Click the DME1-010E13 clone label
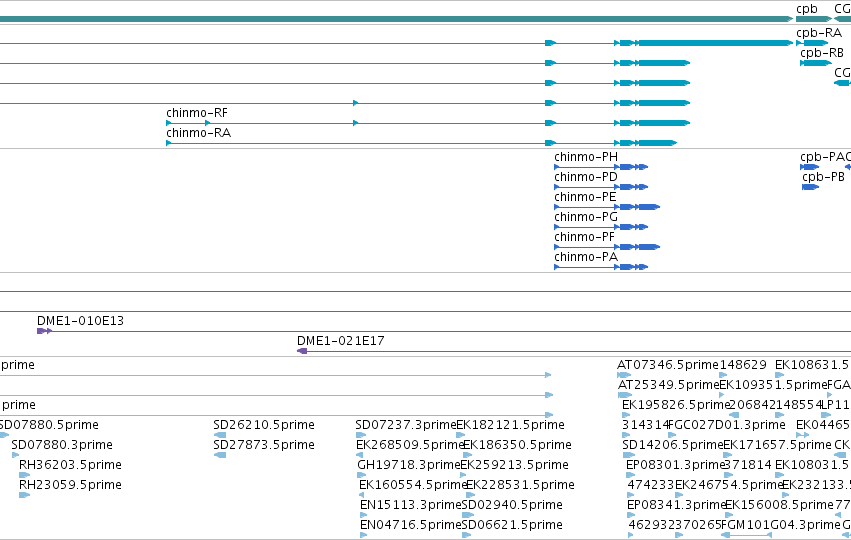 pos(80,321)
